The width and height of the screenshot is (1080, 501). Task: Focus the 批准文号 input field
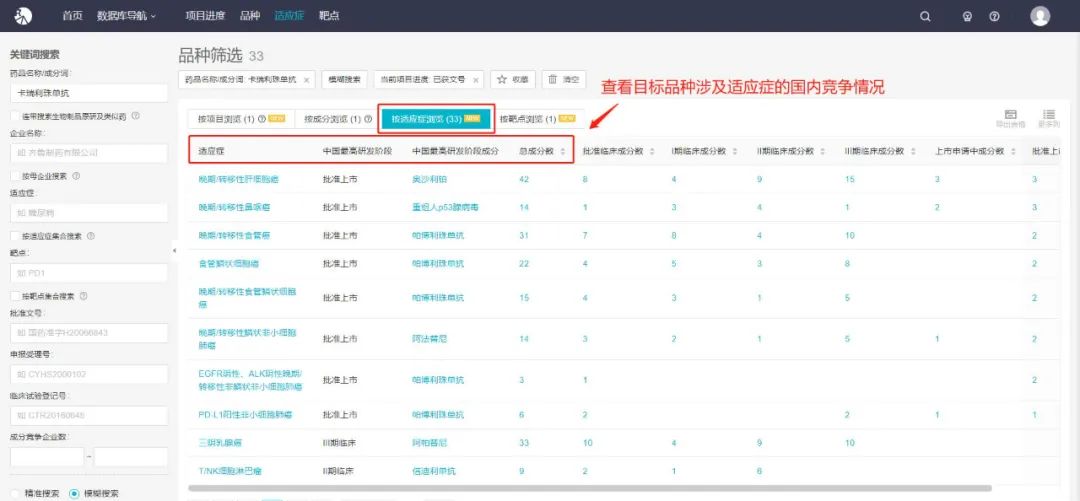(89, 333)
